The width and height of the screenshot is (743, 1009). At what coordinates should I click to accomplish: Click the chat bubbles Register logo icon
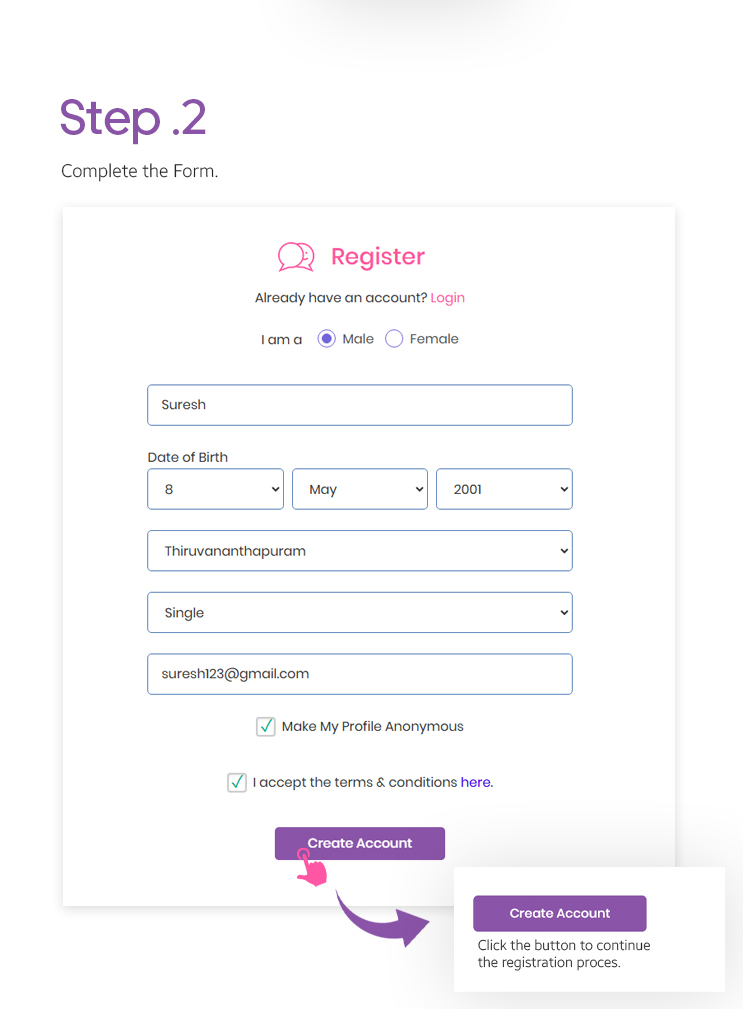(295, 257)
